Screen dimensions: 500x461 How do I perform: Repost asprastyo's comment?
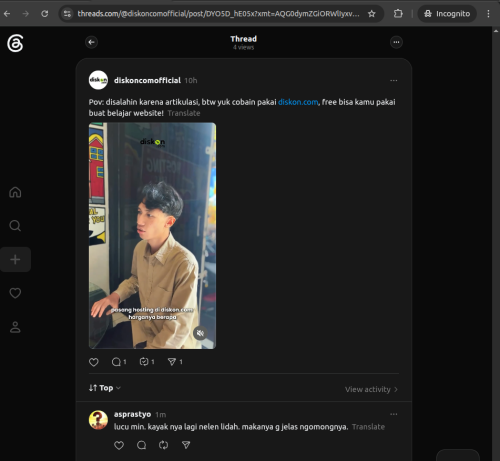click(163, 445)
